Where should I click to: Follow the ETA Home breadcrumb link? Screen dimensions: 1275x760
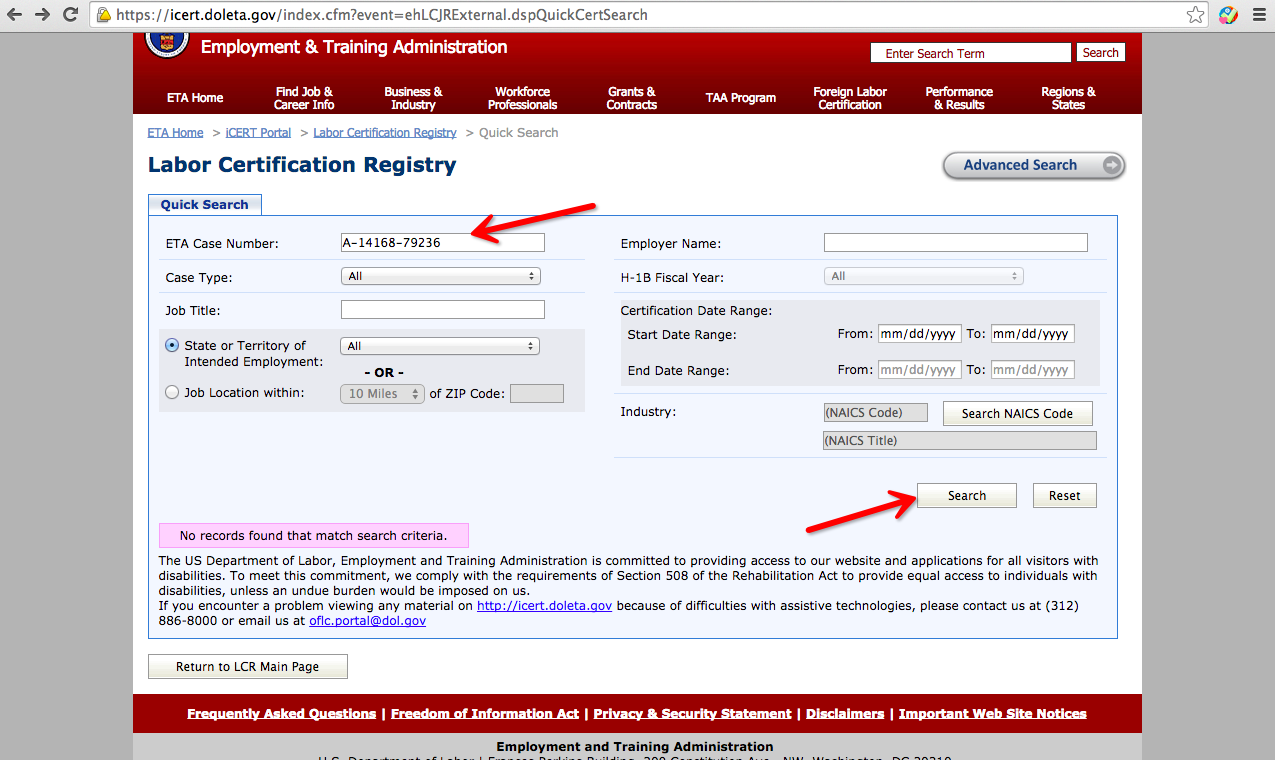click(175, 133)
